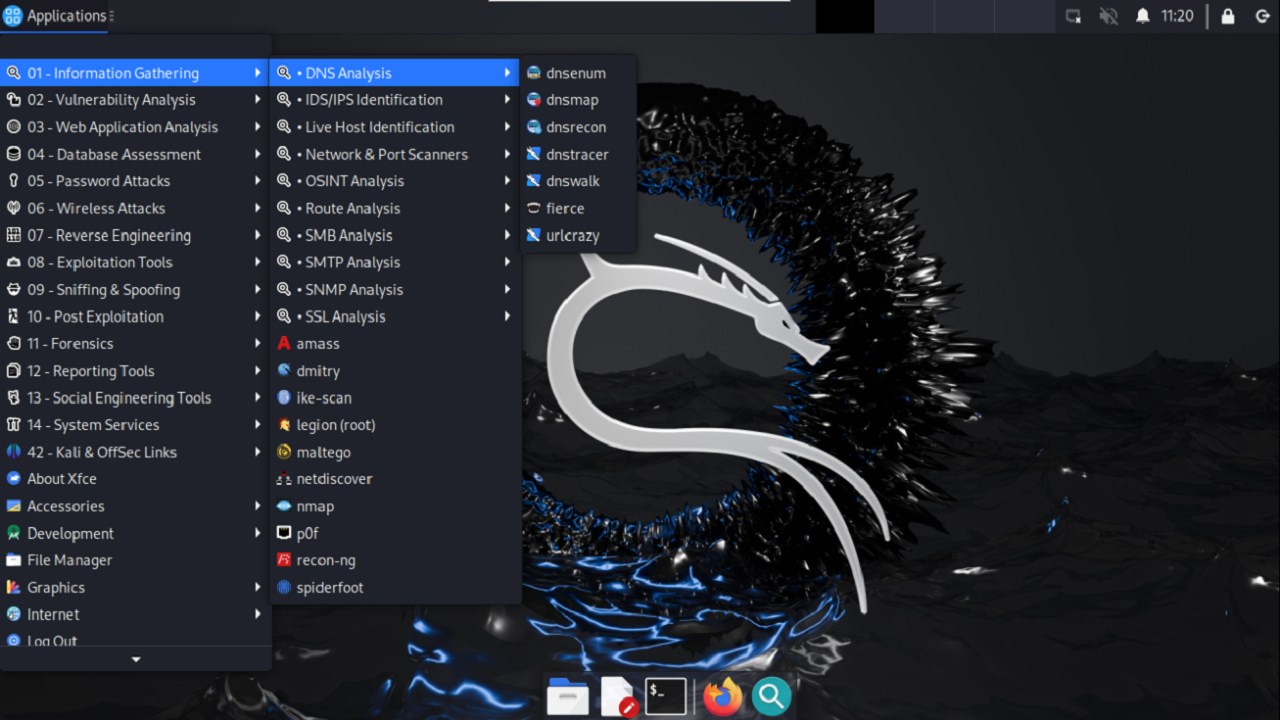Open the text editor dock icon

pos(619,696)
